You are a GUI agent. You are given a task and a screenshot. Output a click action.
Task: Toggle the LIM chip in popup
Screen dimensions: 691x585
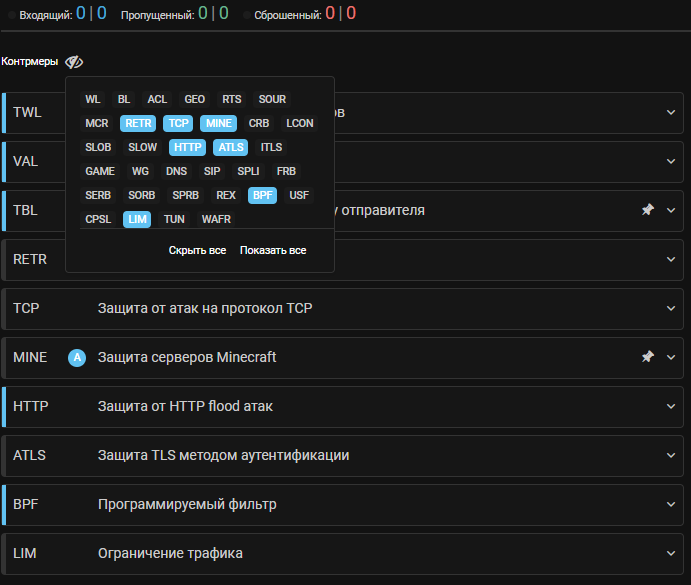point(138,220)
